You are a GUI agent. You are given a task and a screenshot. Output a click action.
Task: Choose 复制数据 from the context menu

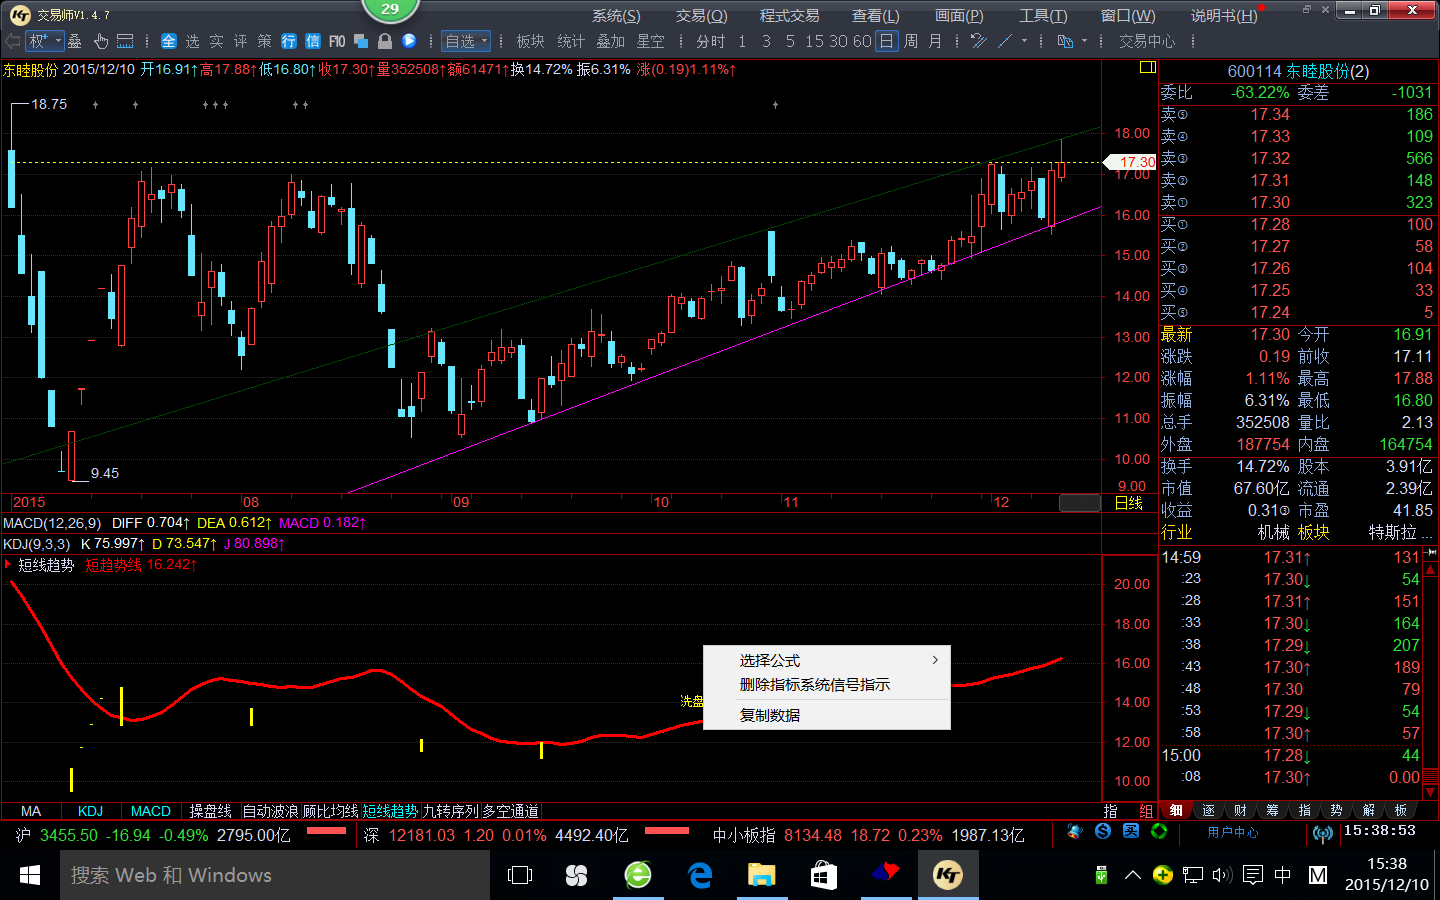pos(770,715)
